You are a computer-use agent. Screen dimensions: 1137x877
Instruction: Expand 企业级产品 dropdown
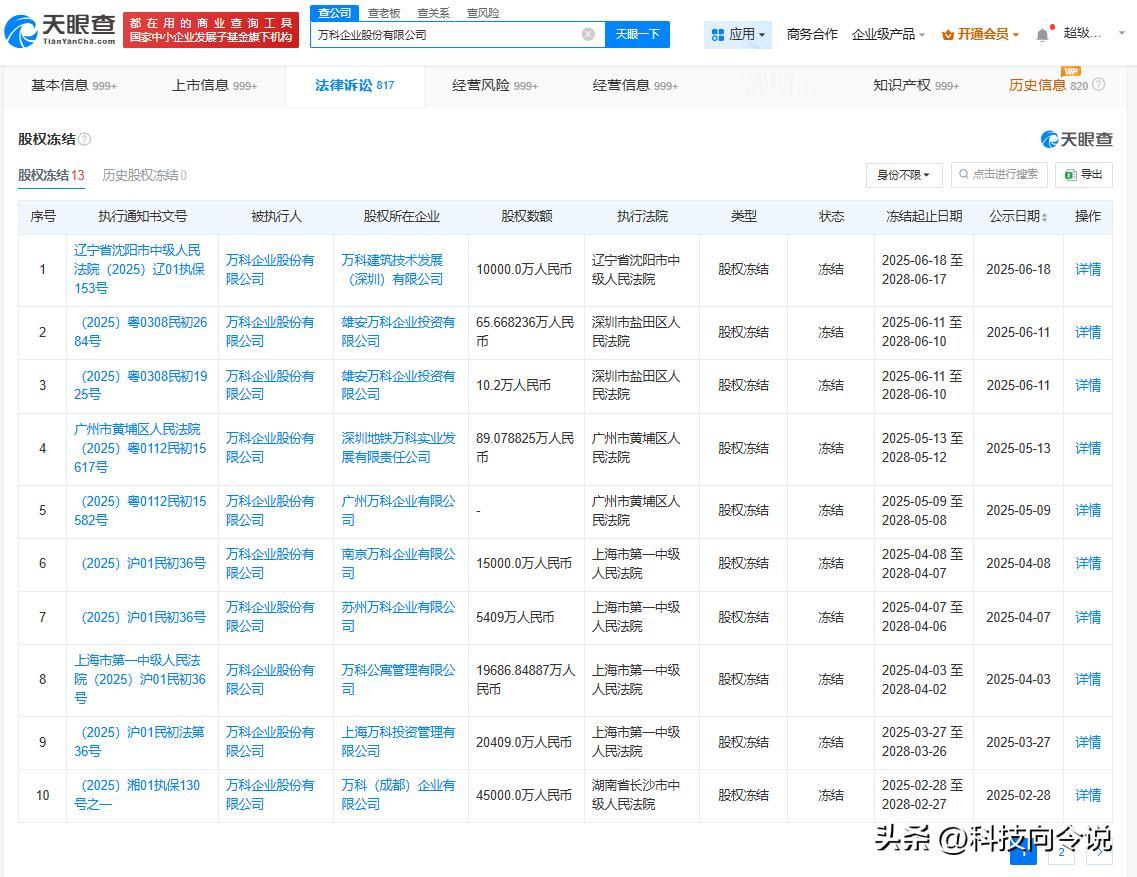pyautogui.click(x=888, y=34)
